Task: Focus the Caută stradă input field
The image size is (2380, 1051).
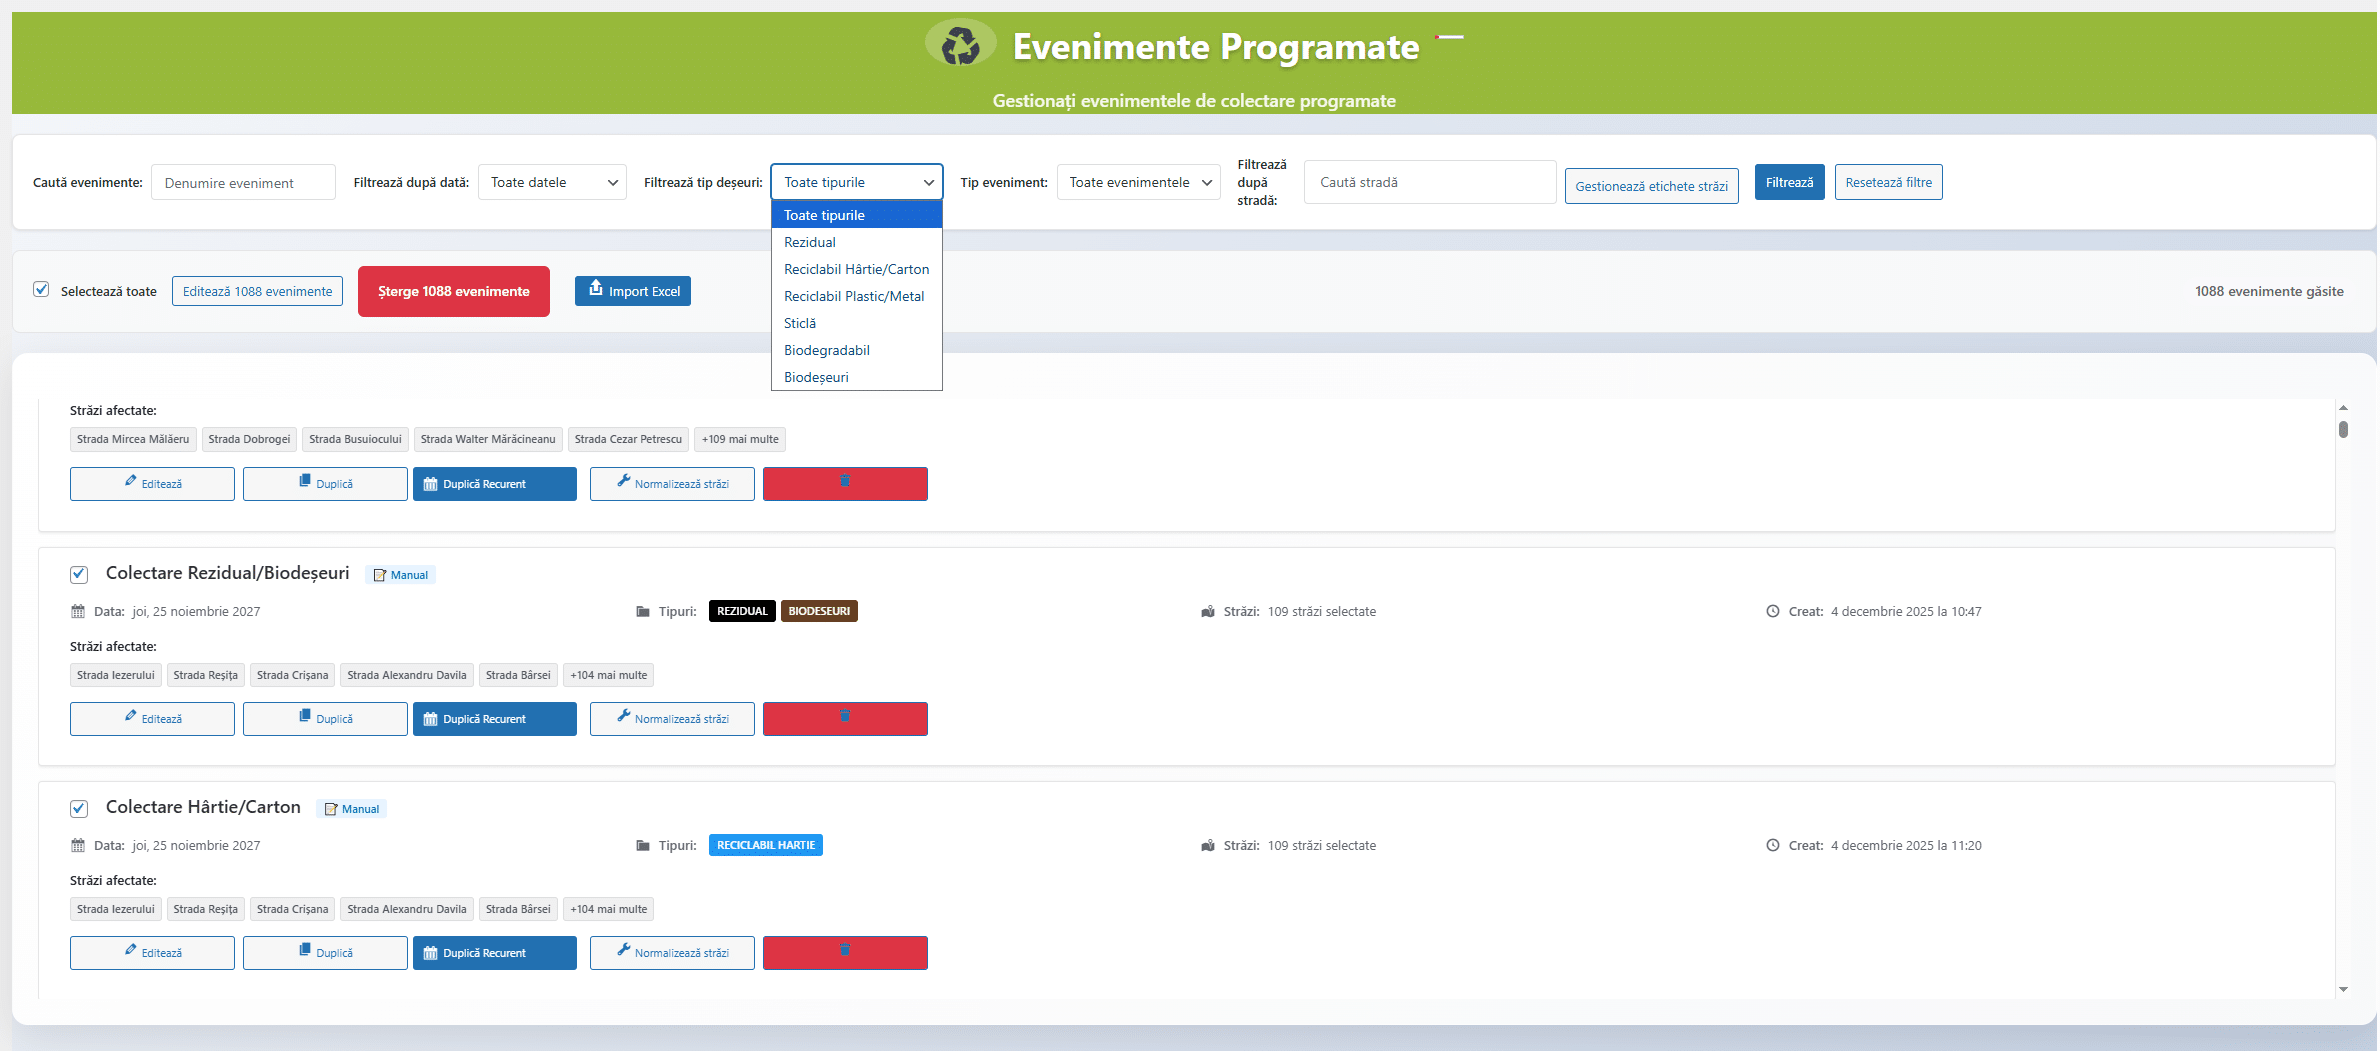Action: tap(1429, 182)
